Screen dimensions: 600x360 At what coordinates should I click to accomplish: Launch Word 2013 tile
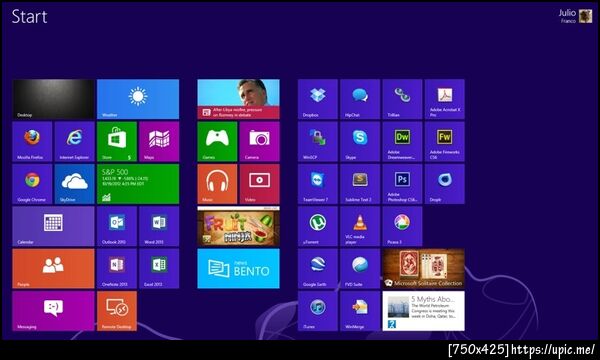pyautogui.click(x=159, y=226)
